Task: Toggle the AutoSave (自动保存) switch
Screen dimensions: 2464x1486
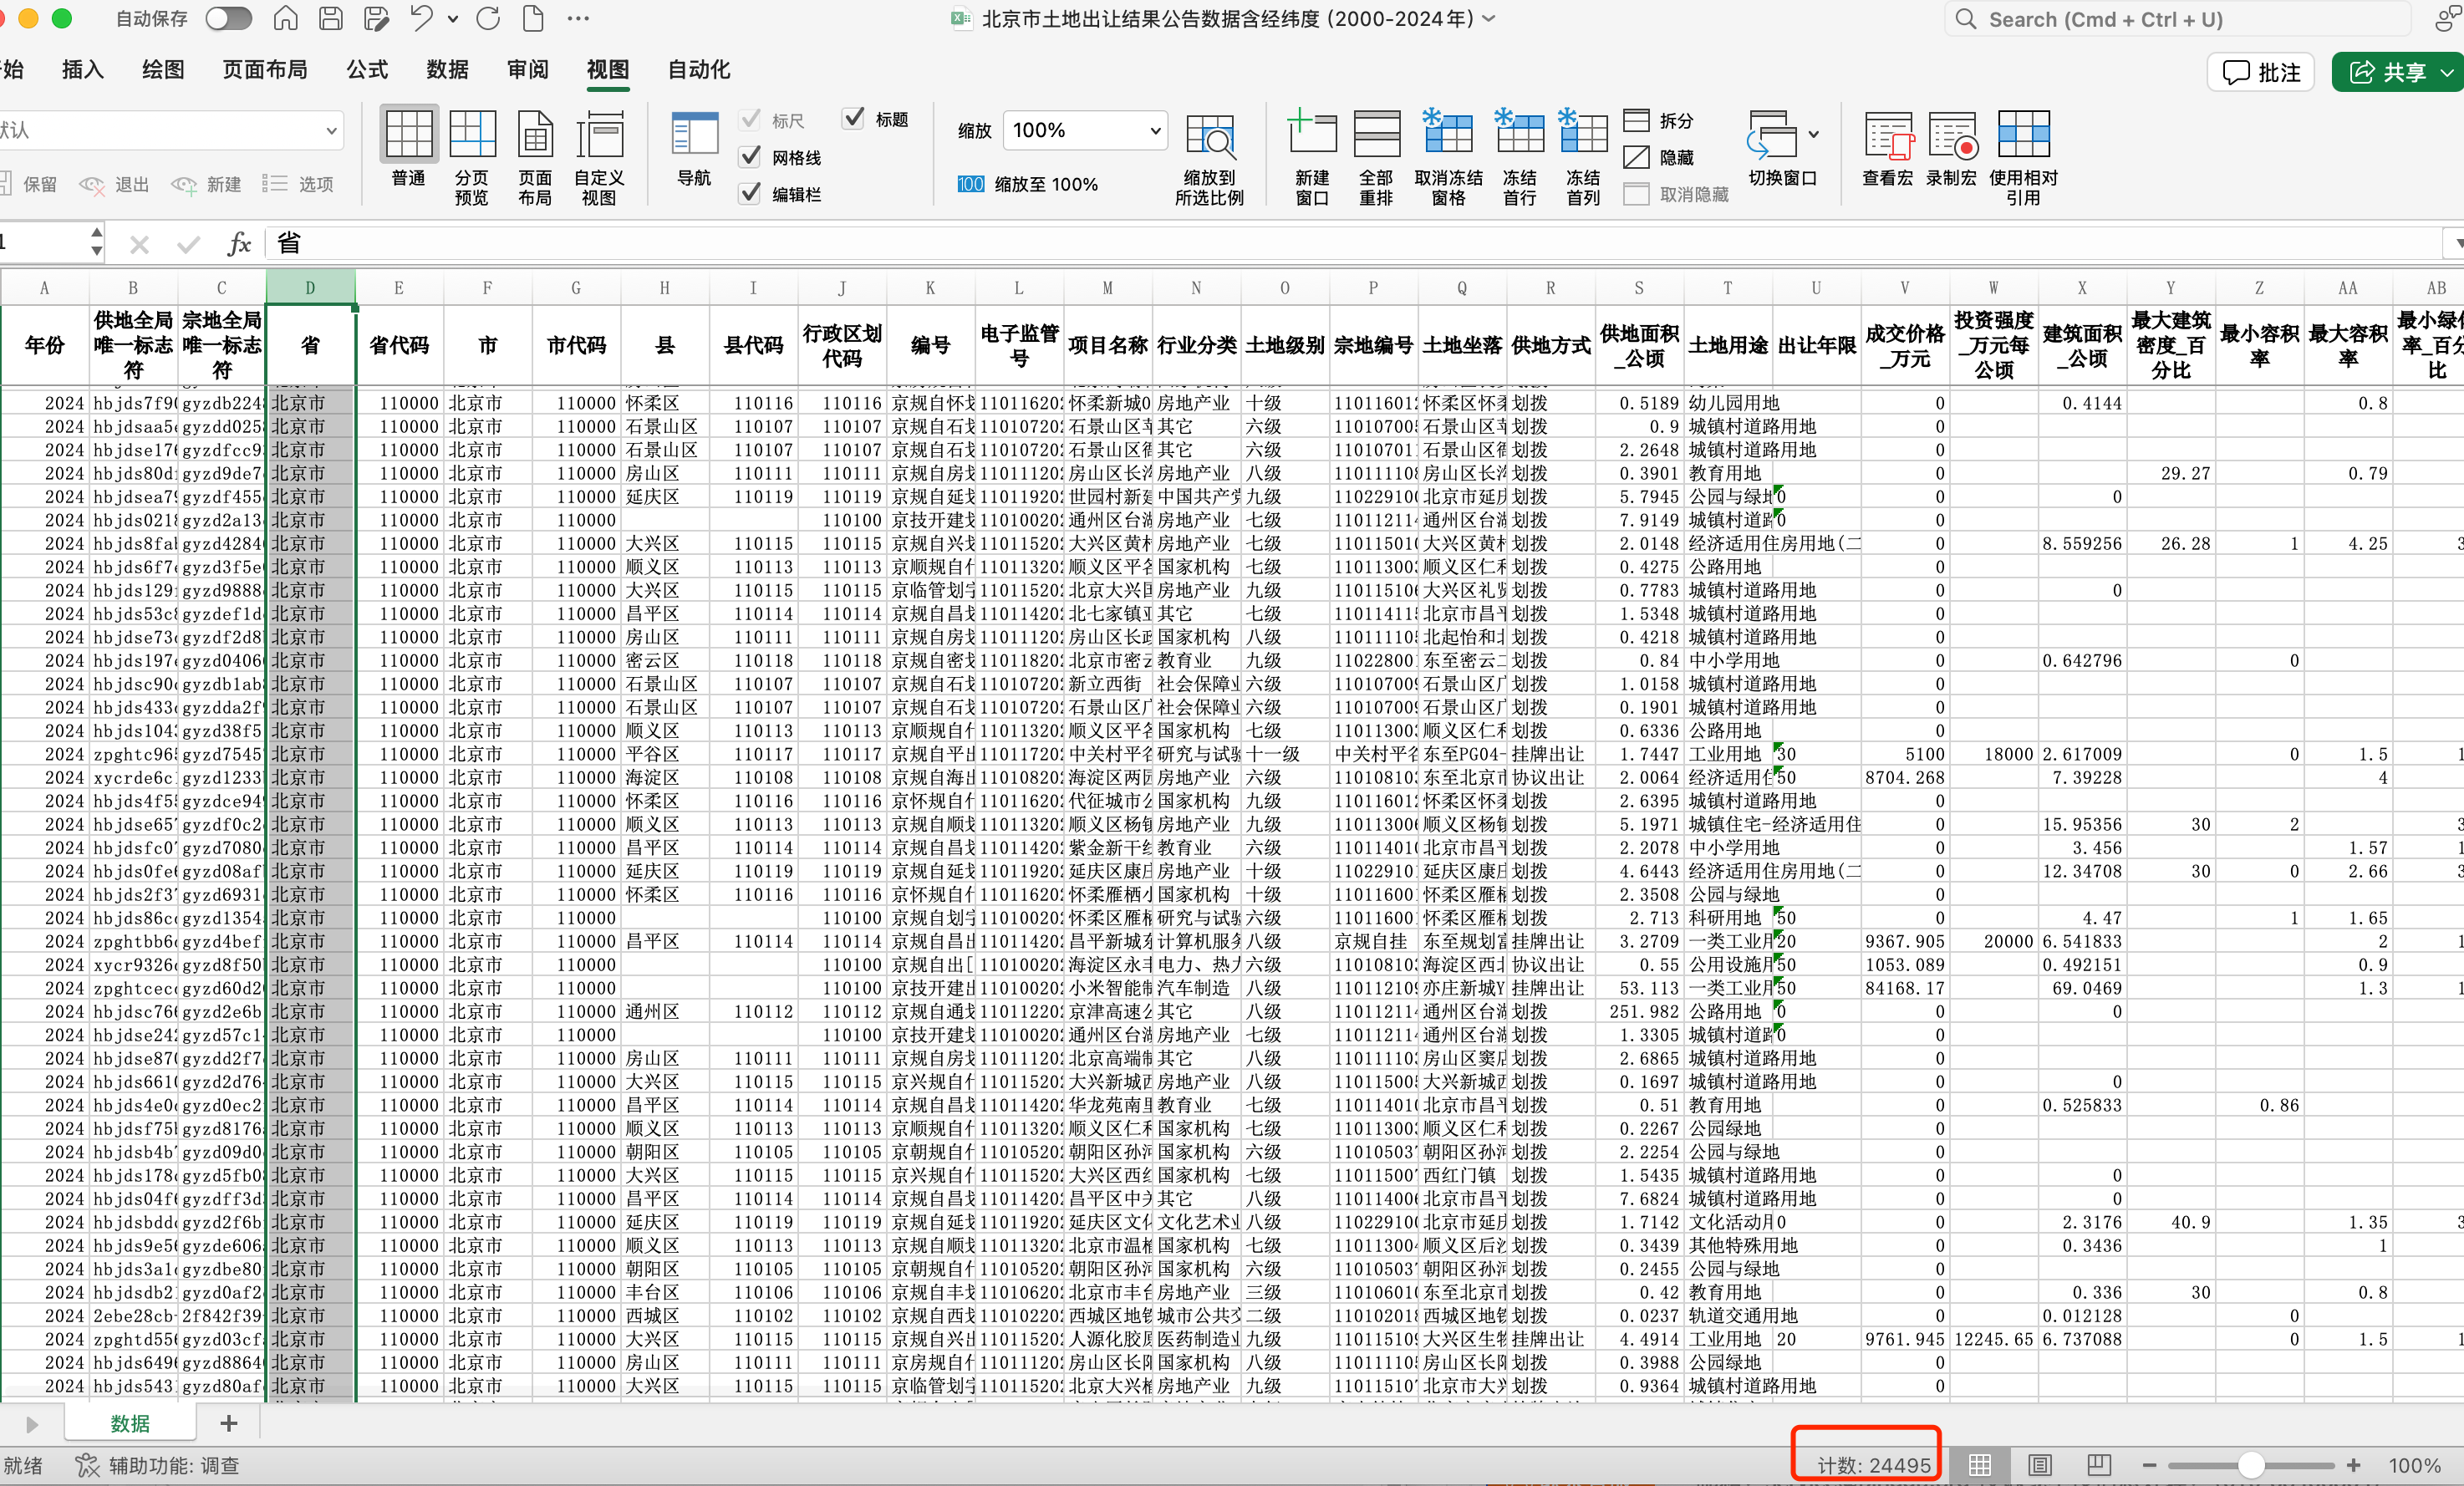Action: click(x=228, y=19)
